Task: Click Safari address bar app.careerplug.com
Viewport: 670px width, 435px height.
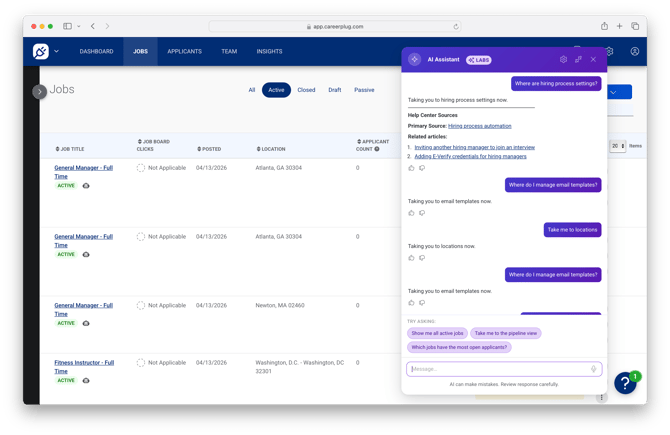Action: pos(335,26)
